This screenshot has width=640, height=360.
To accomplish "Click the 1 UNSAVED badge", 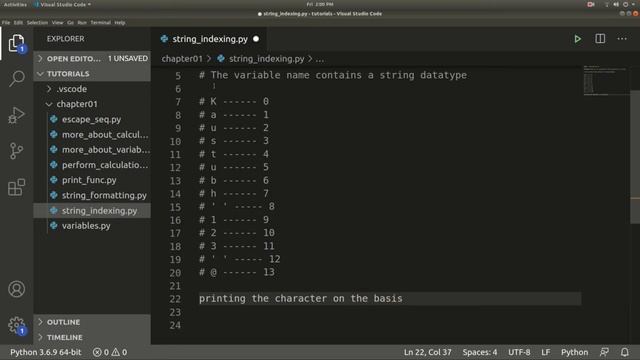I will point(128,58).
